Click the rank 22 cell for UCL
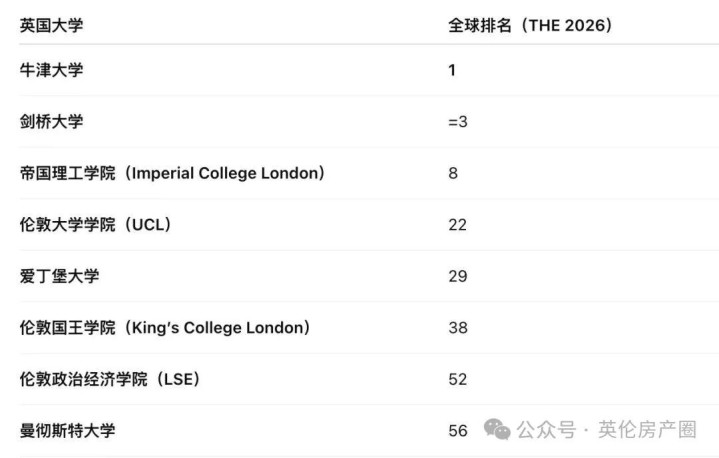This screenshot has width=719, height=458. 457,224
